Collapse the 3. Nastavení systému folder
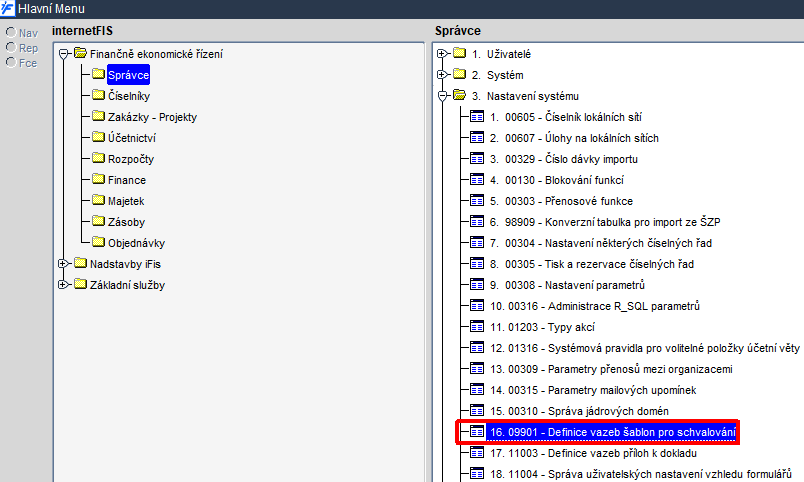 442,95
